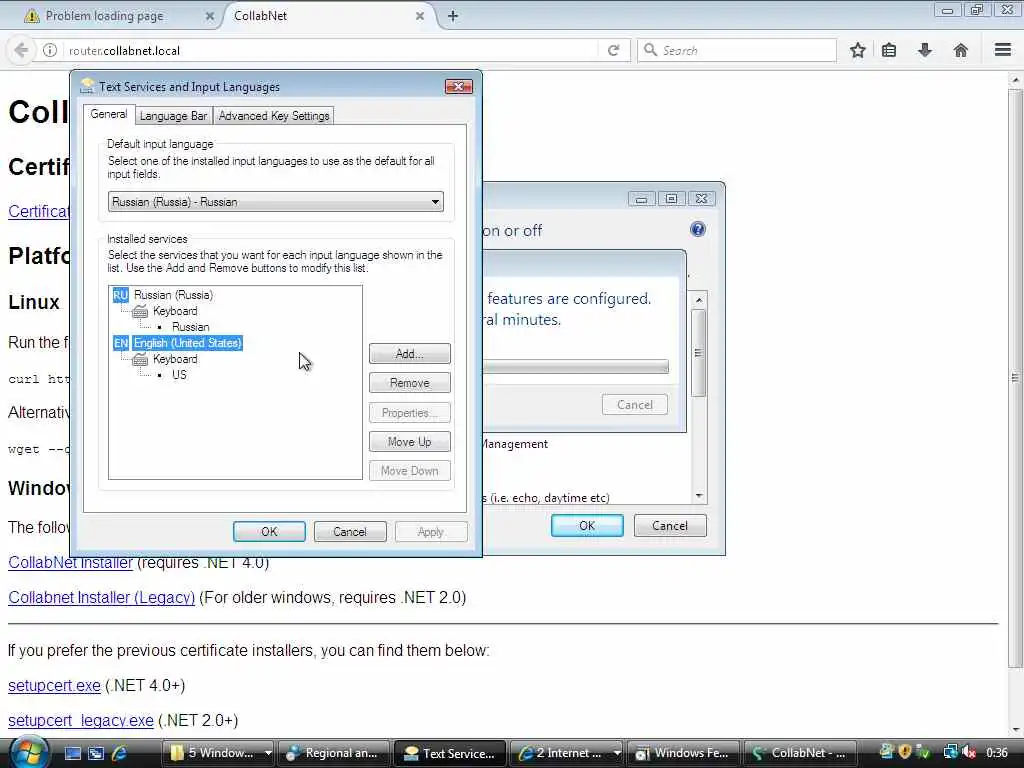Select Russian (Russia) tree item
The image size is (1024, 768).
coord(173,295)
